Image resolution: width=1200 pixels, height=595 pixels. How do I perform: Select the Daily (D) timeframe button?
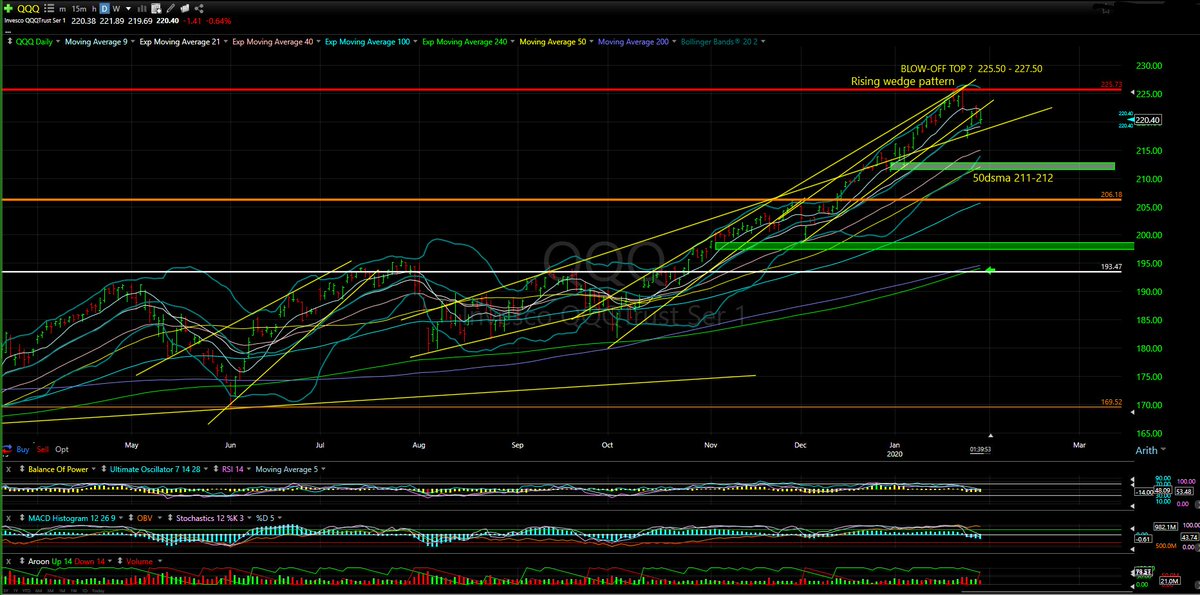tap(105, 9)
